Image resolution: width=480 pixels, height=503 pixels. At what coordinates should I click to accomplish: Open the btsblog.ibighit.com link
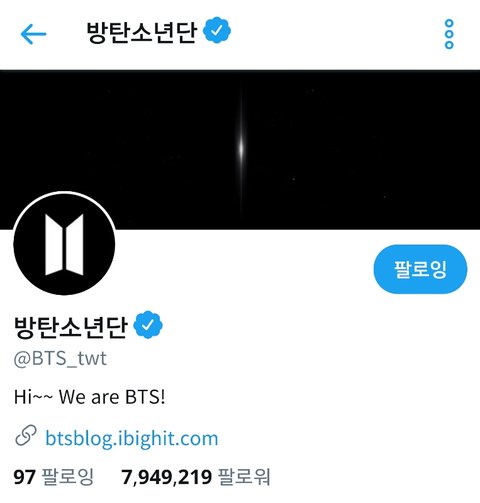pyautogui.click(x=131, y=439)
